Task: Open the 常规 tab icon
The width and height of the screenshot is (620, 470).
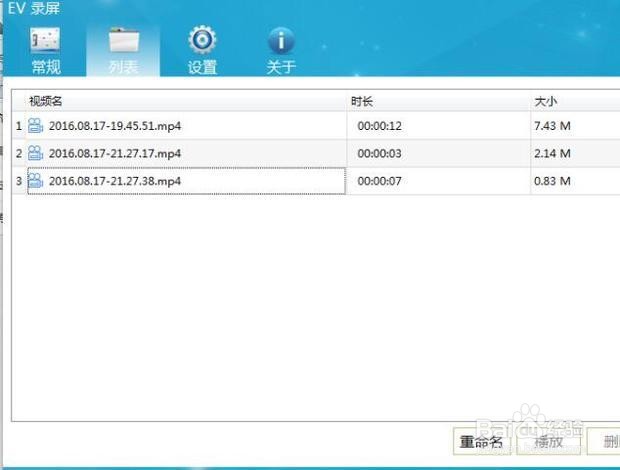Action: click(x=45, y=40)
